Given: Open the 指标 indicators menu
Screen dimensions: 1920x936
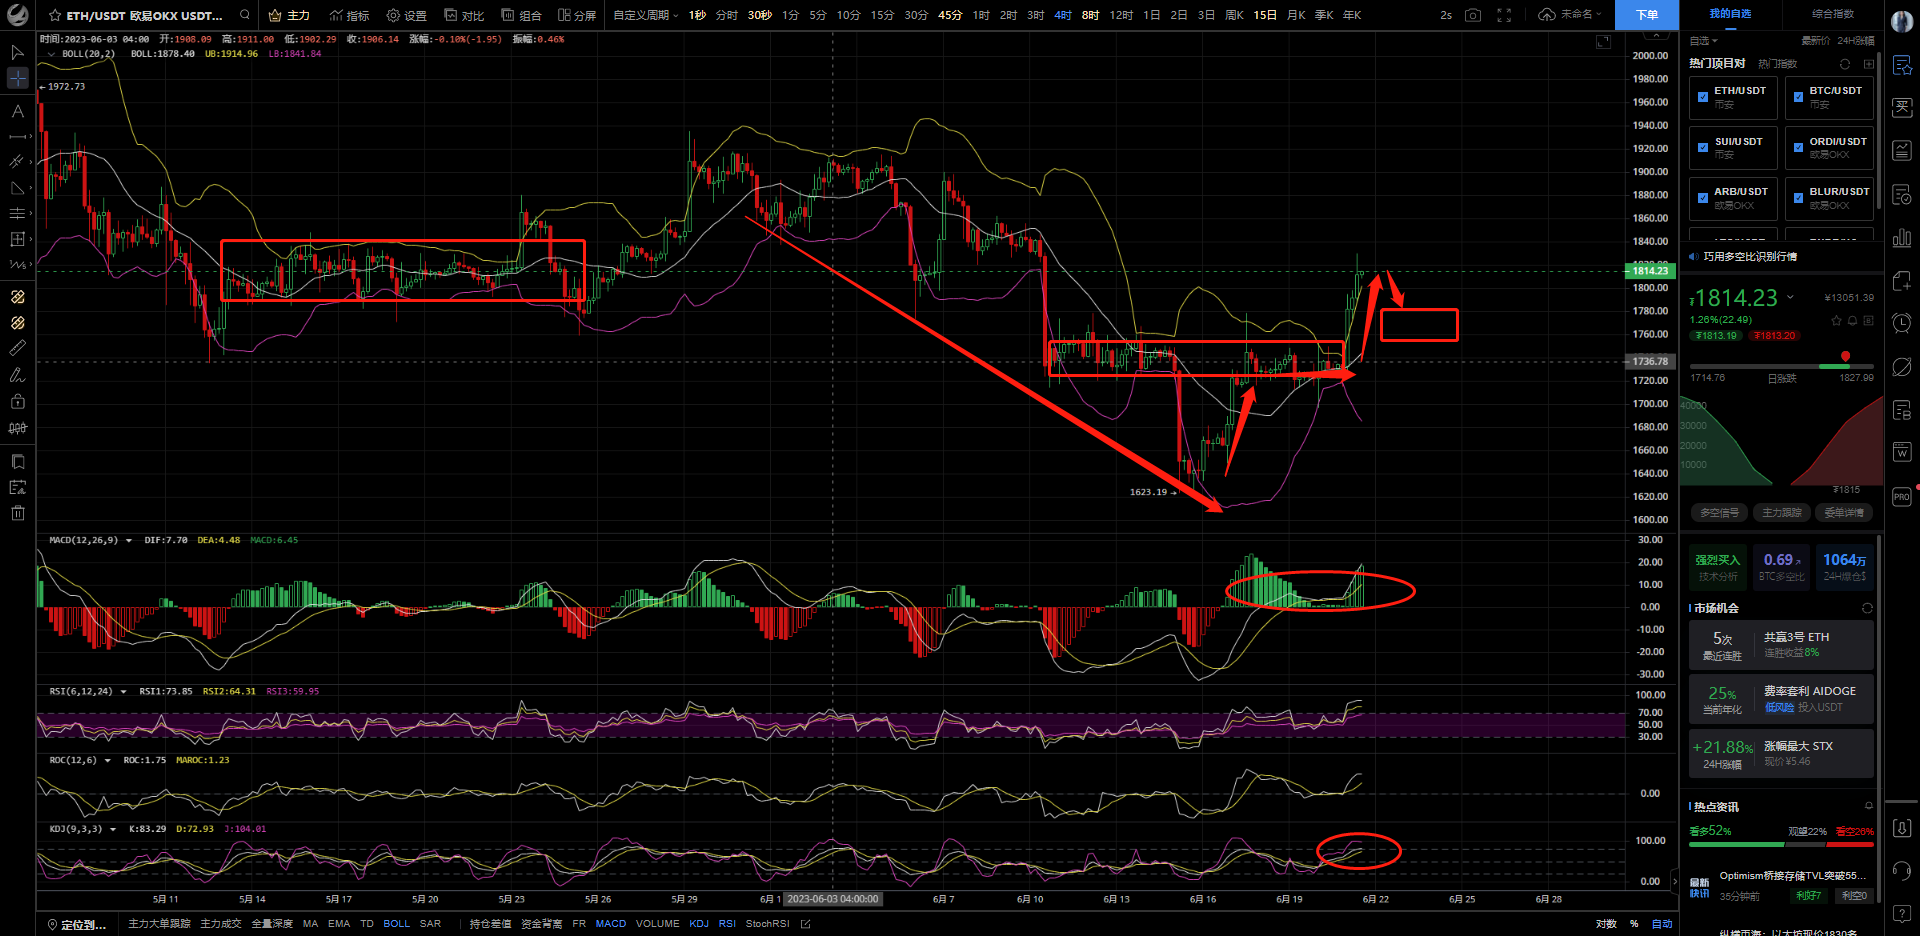Looking at the screenshot, I should 349,15.
